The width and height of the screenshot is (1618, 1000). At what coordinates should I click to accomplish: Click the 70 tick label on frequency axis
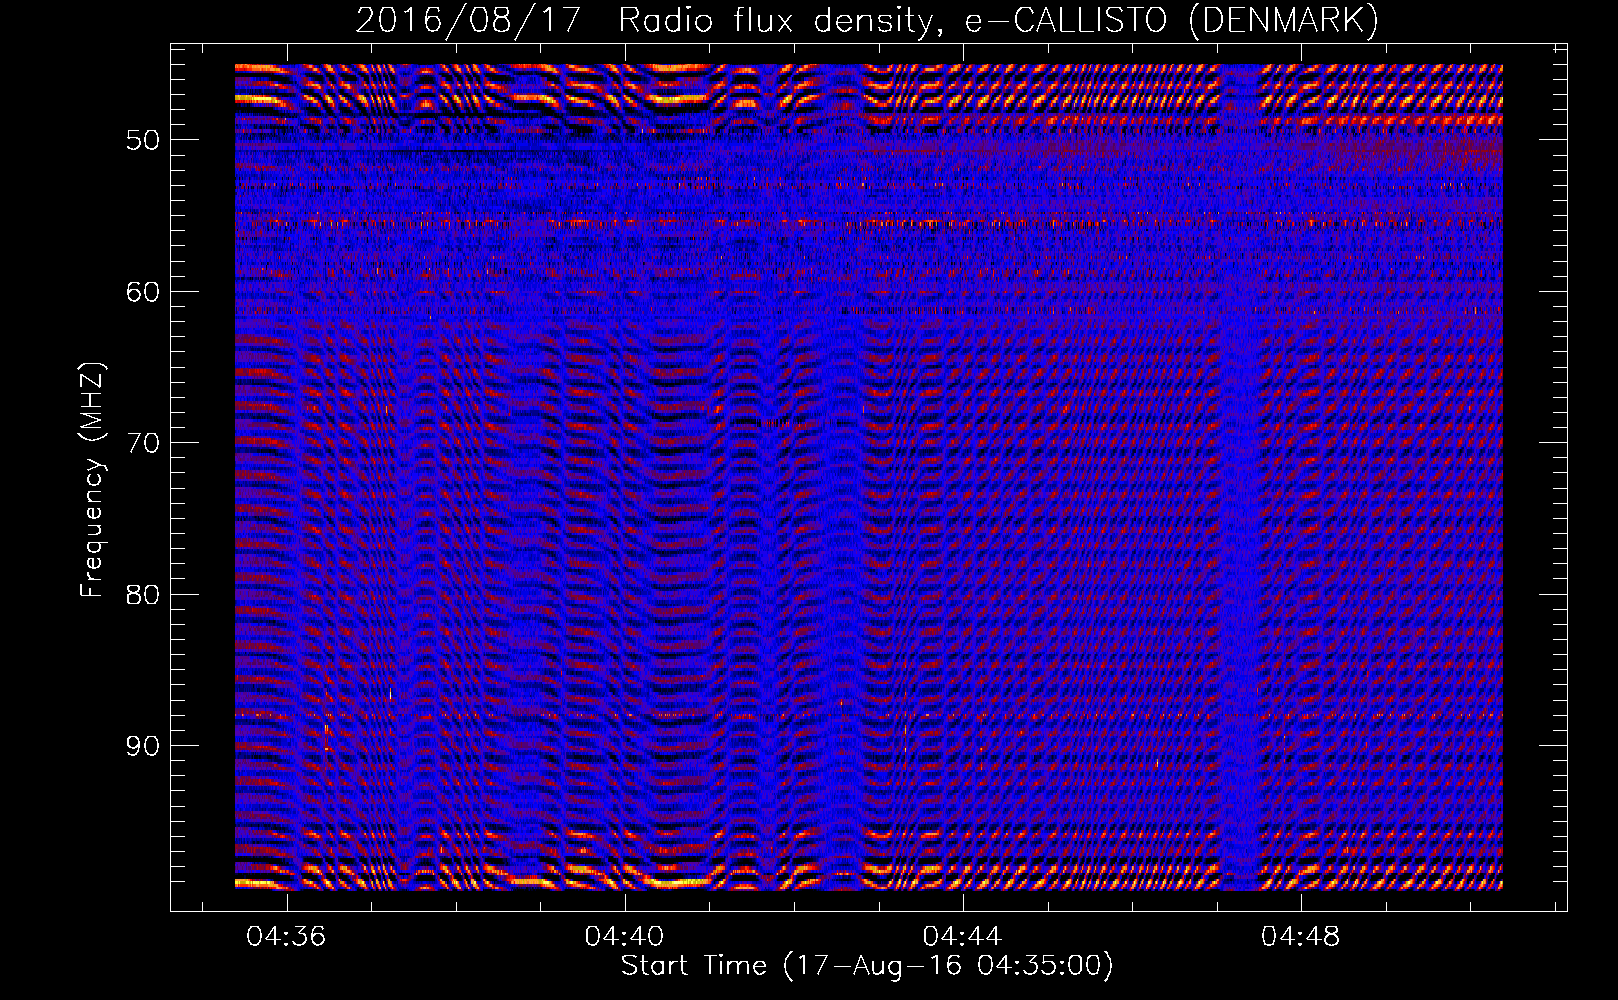[142, 443]
